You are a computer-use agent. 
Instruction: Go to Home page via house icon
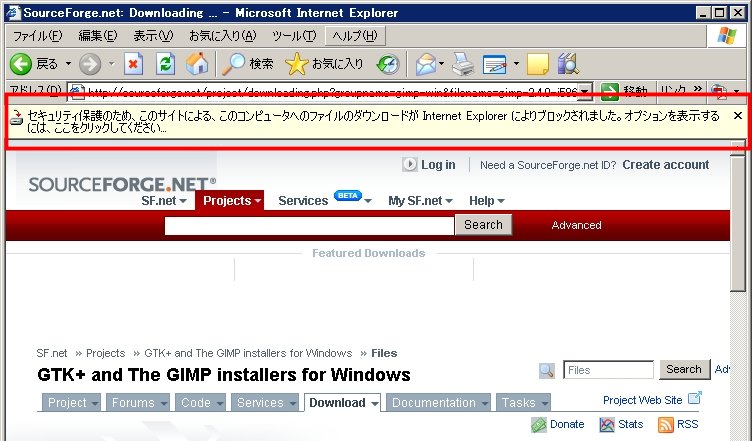pos(197,64)
